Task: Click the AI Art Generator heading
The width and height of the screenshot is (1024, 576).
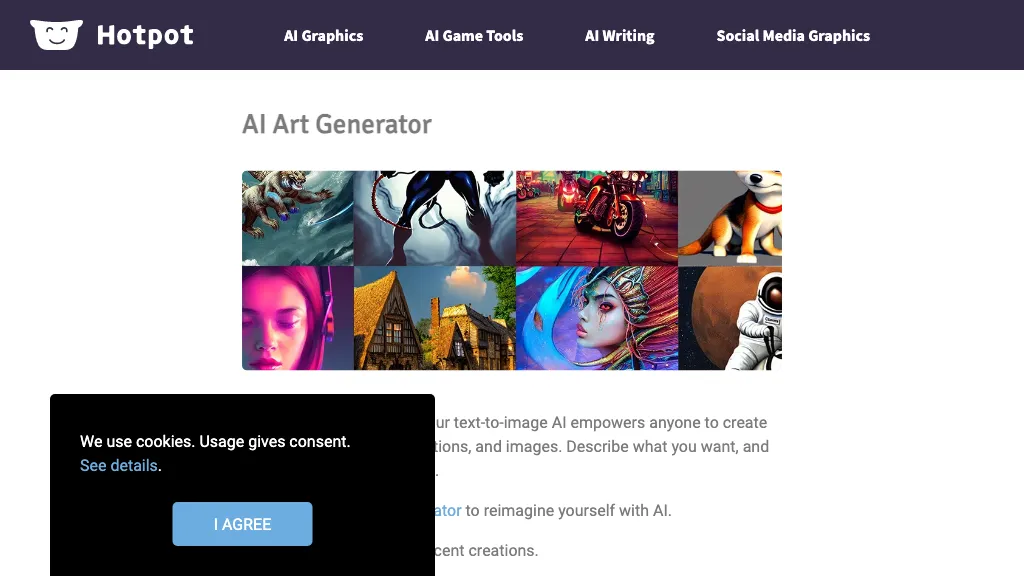Action: (336, 125)
